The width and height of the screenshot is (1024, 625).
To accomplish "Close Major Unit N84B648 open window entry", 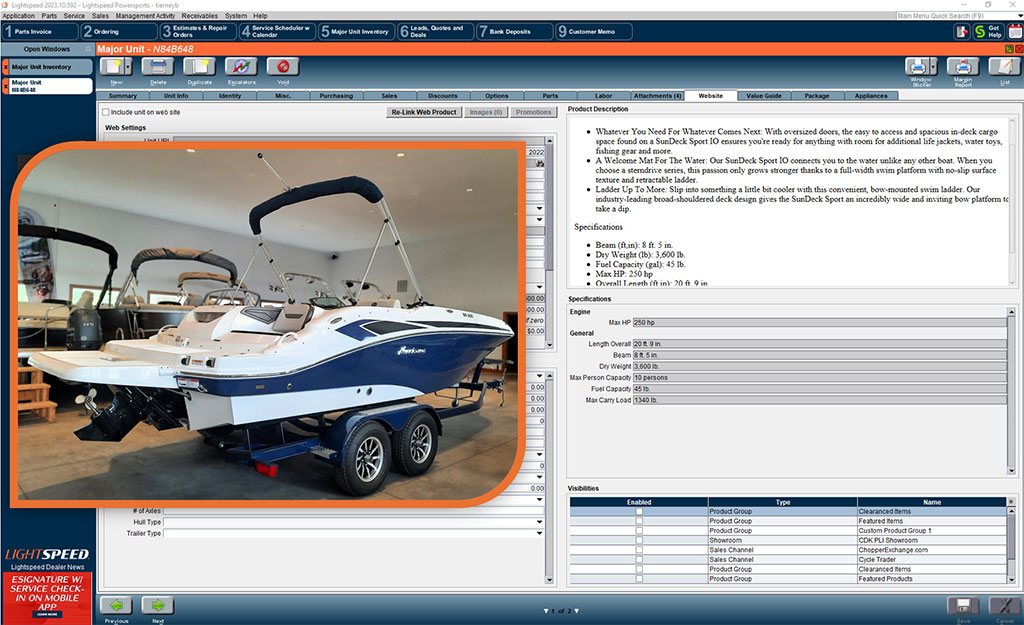I will coord(6,86).
